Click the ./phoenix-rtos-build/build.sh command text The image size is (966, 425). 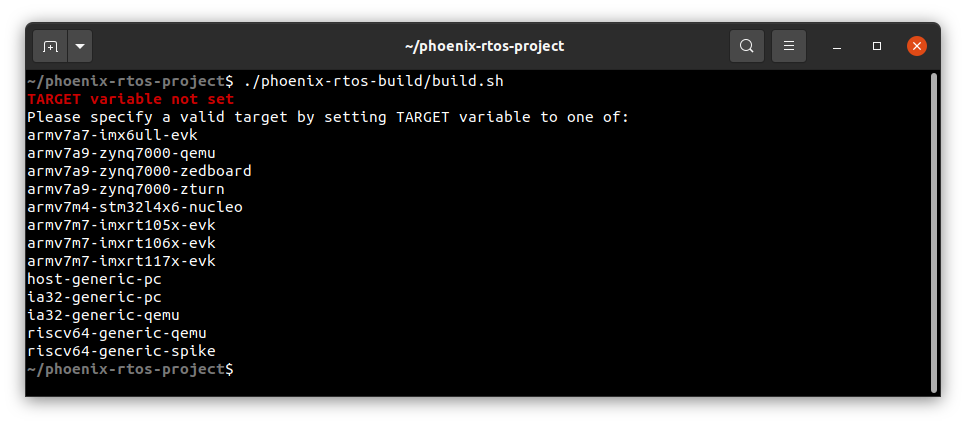[373, 81]
